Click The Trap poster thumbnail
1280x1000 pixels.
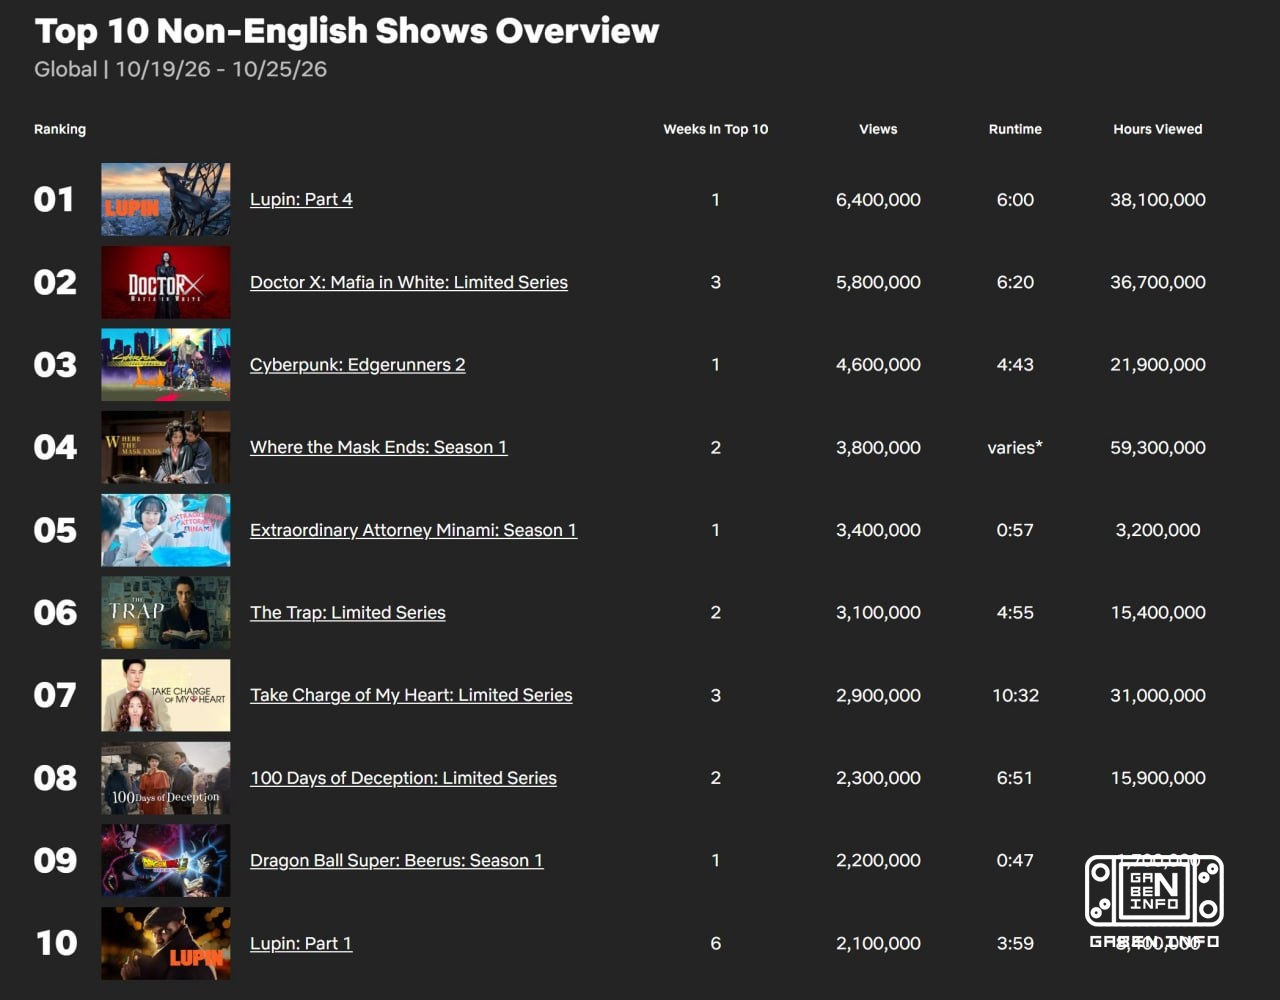coord(166,612)
